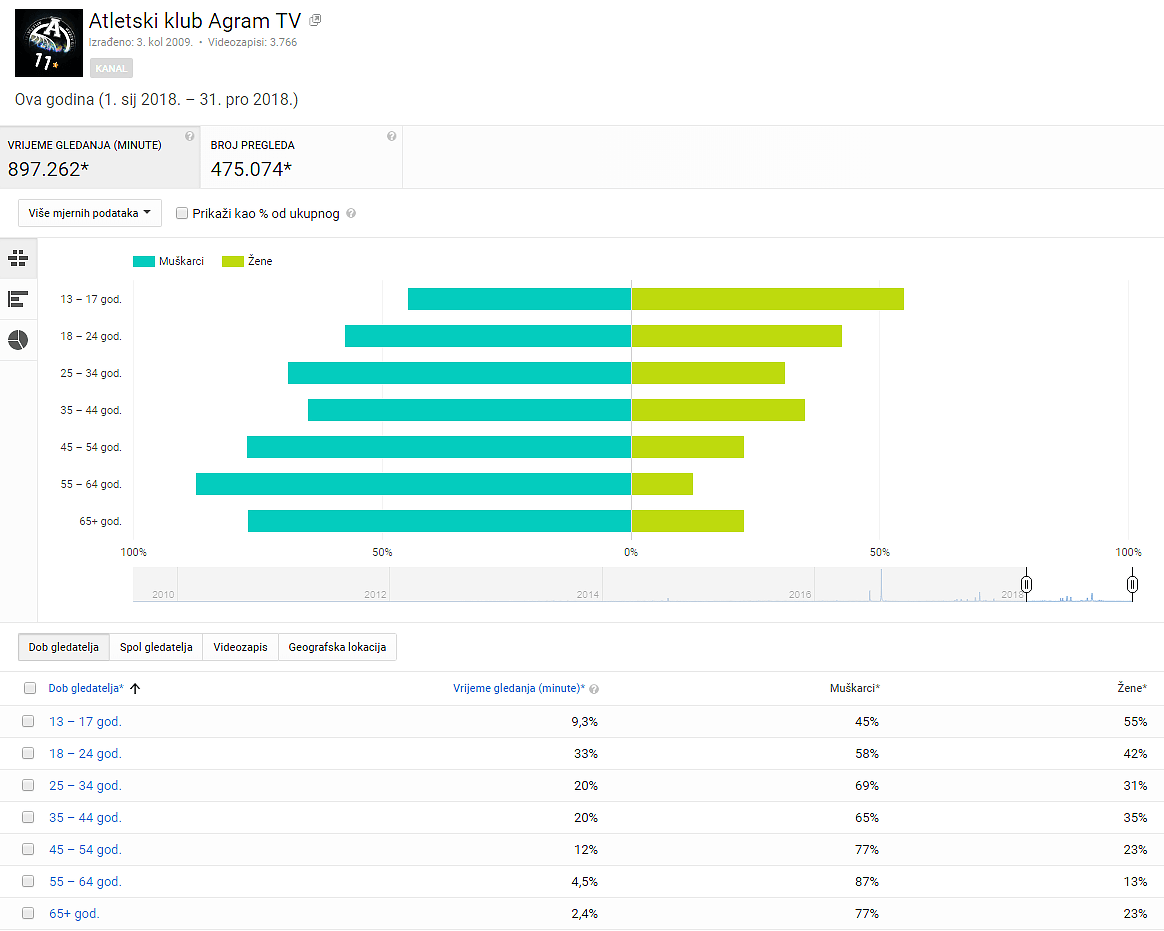Open the '25 – 34 god.' age group link
1164x931 pixels.
[x=85, y=786]
